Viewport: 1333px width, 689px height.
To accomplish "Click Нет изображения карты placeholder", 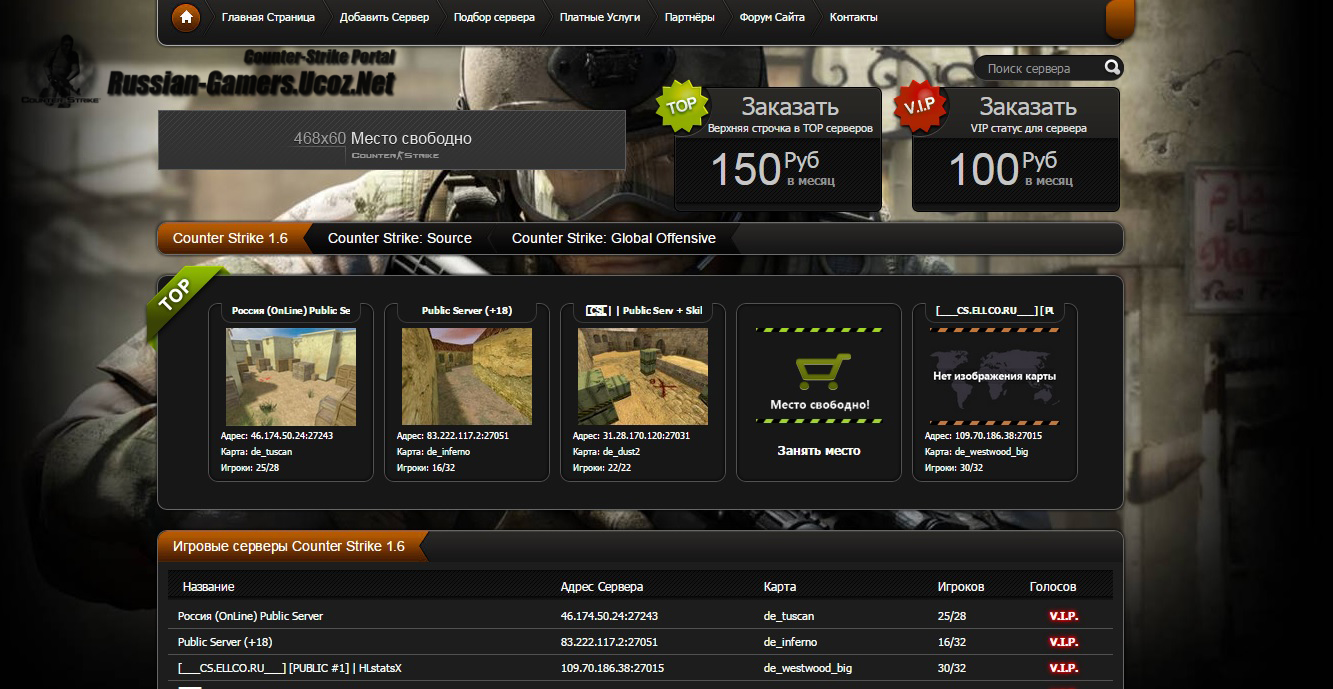I will 995,377.
